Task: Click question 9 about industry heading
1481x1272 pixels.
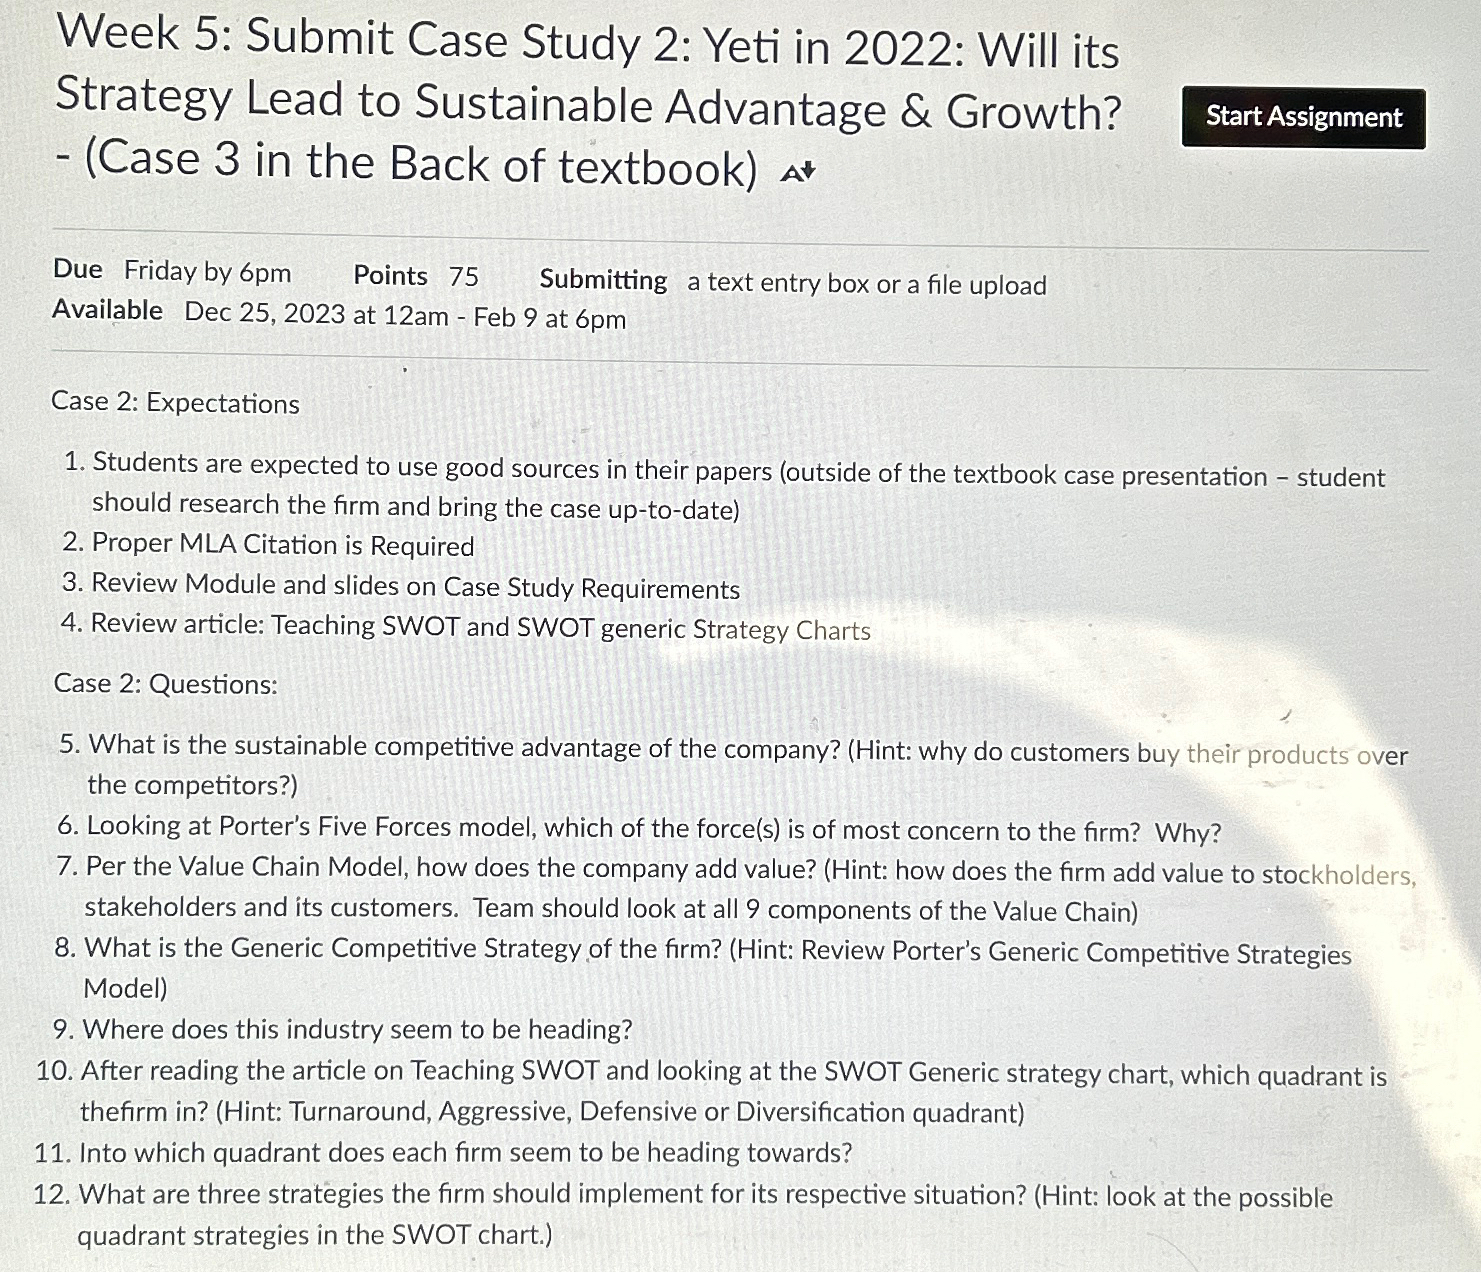Action: pyautogui.click(x=344, y=1029)
